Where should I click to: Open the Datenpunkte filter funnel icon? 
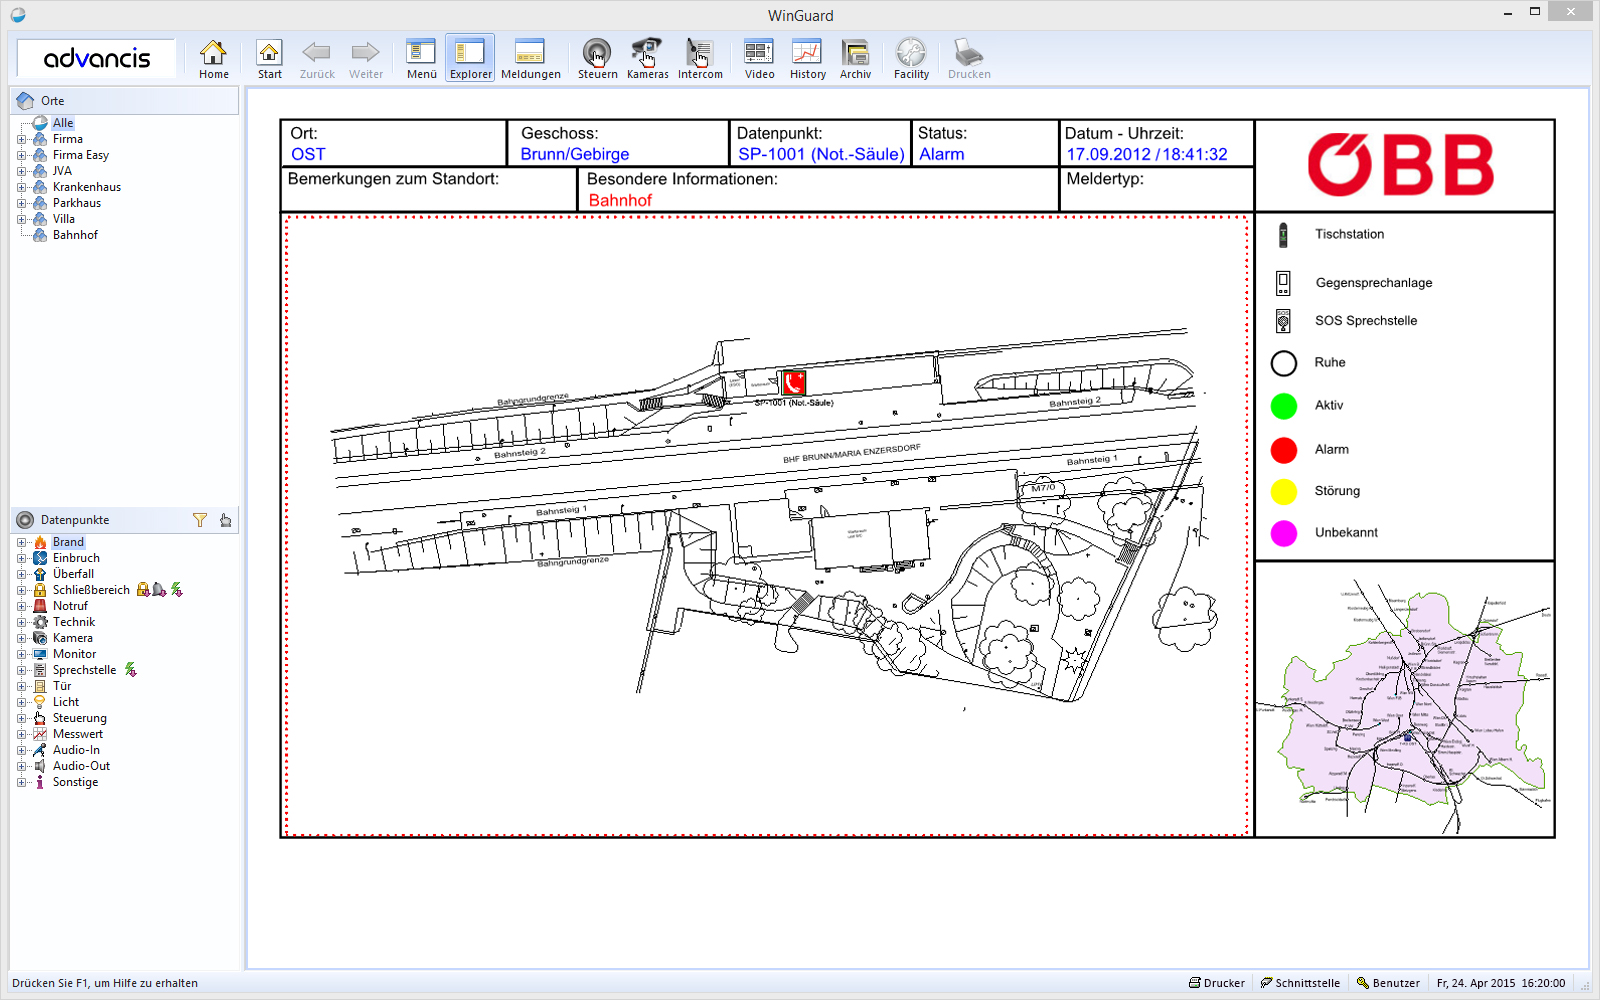click(x=200, y=520)
